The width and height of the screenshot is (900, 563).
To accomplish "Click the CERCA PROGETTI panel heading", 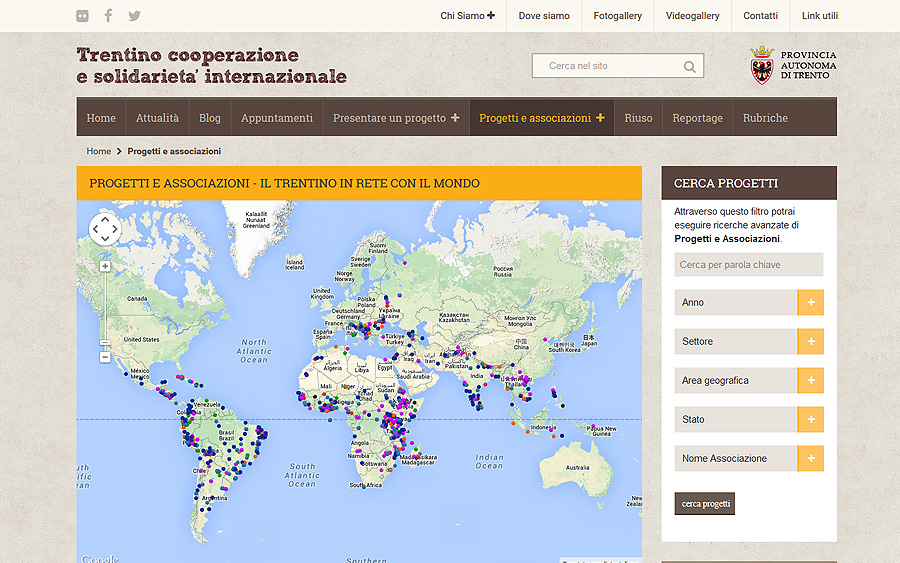I will pos(726,183).
